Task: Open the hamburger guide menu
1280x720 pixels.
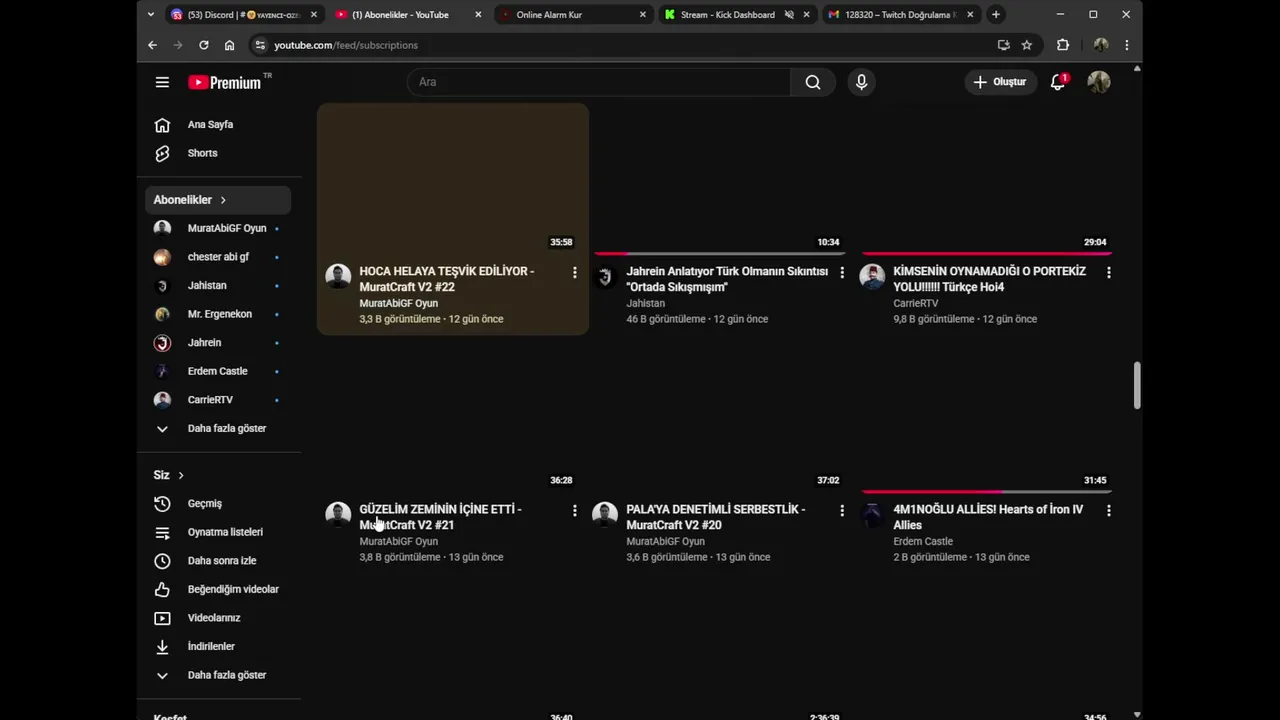Action: pos(162,82)
